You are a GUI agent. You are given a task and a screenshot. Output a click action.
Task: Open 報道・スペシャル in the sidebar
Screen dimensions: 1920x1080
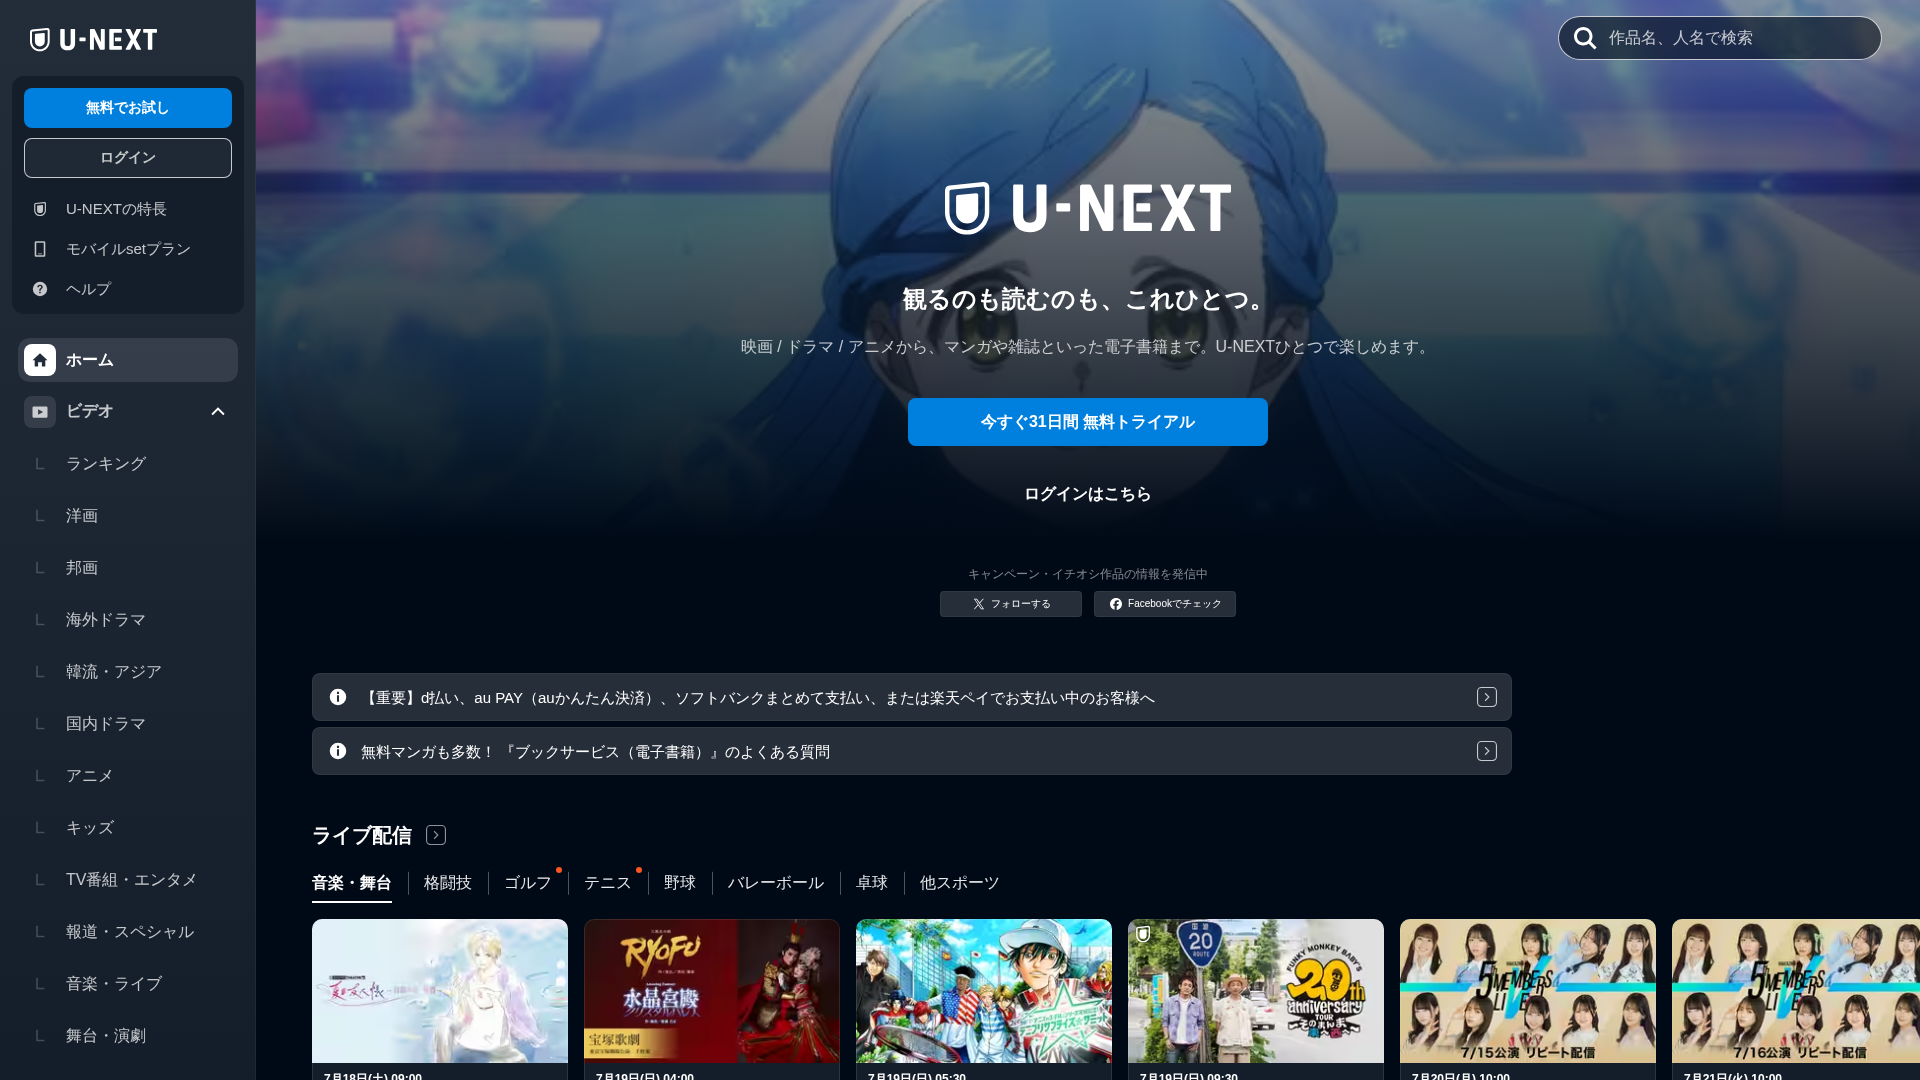click(x=128, y=932)
